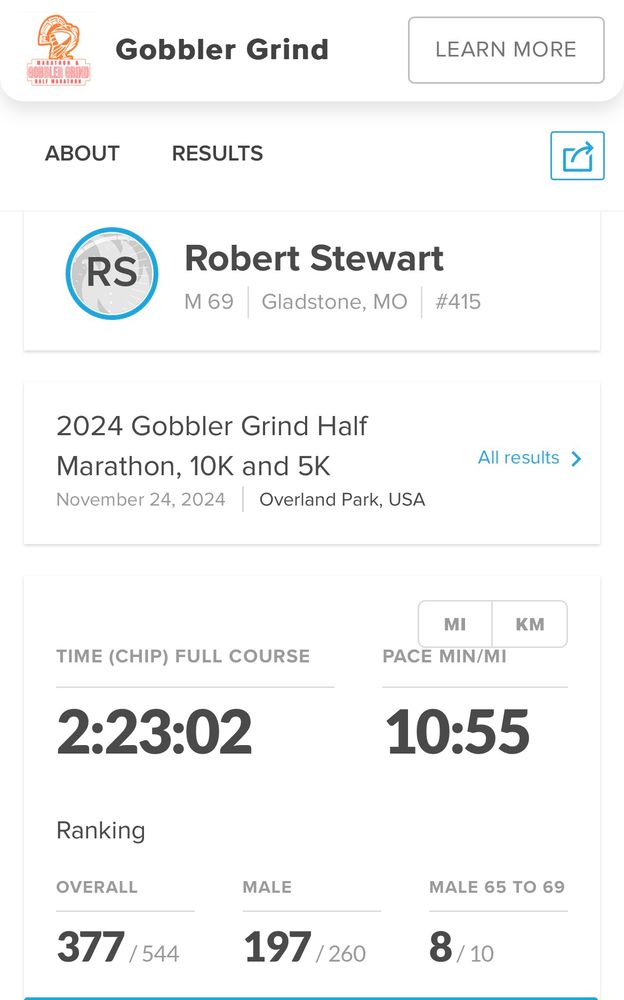Open the RESULTS tab
624x1000 pixels.
click(217, 154)
